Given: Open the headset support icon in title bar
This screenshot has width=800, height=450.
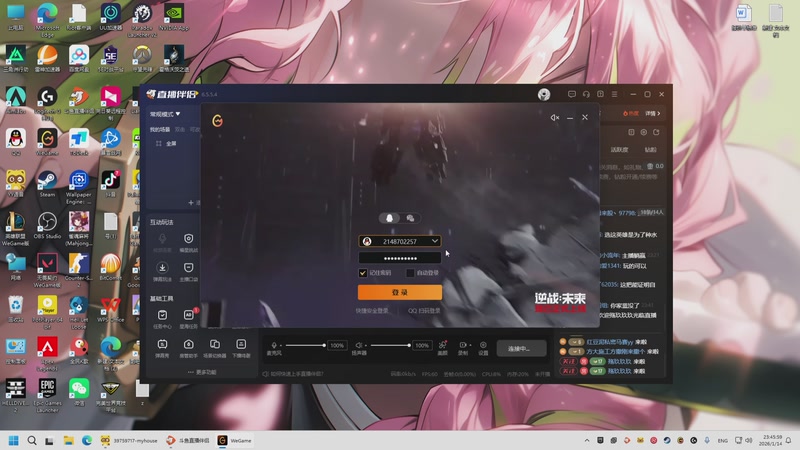Looking at the screenshot, I should point(586,94).
